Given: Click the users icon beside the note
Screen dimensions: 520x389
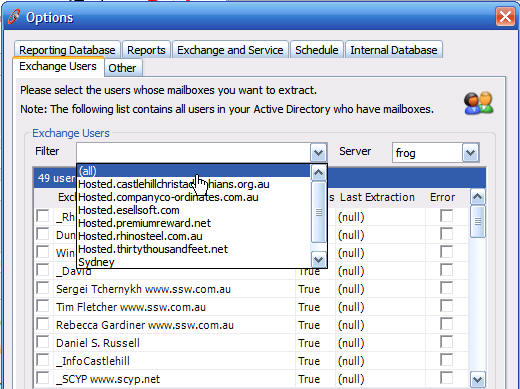Looking at the screenshot, I should pyautogui.click(x=479, y=103).
